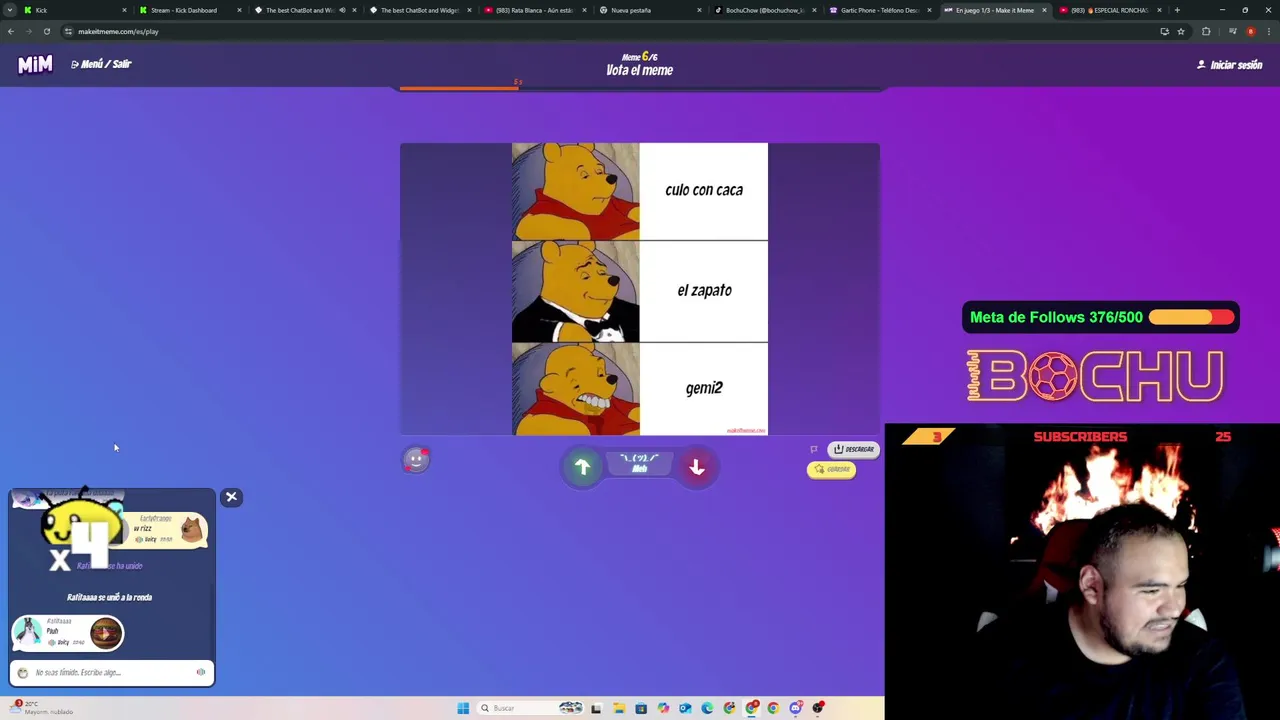The width and height of the screenshot is (1280, 720).
Task: Bookmark this page with star icon
Action: point(1181,31)
